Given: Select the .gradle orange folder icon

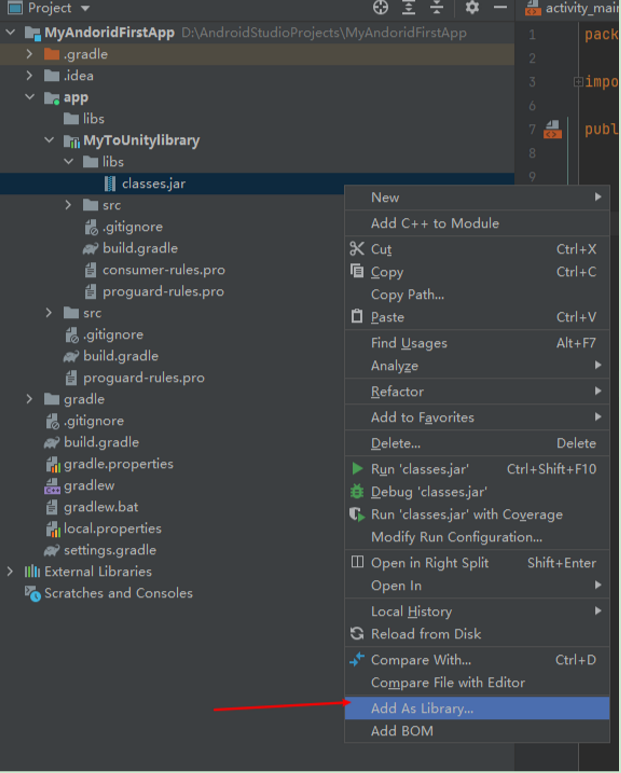Looking at the screenshot, I should [x=52, y=54].
